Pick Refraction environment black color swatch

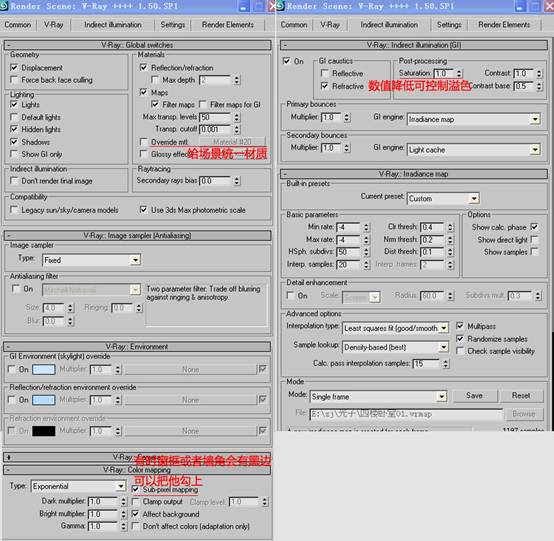[44, 431]
